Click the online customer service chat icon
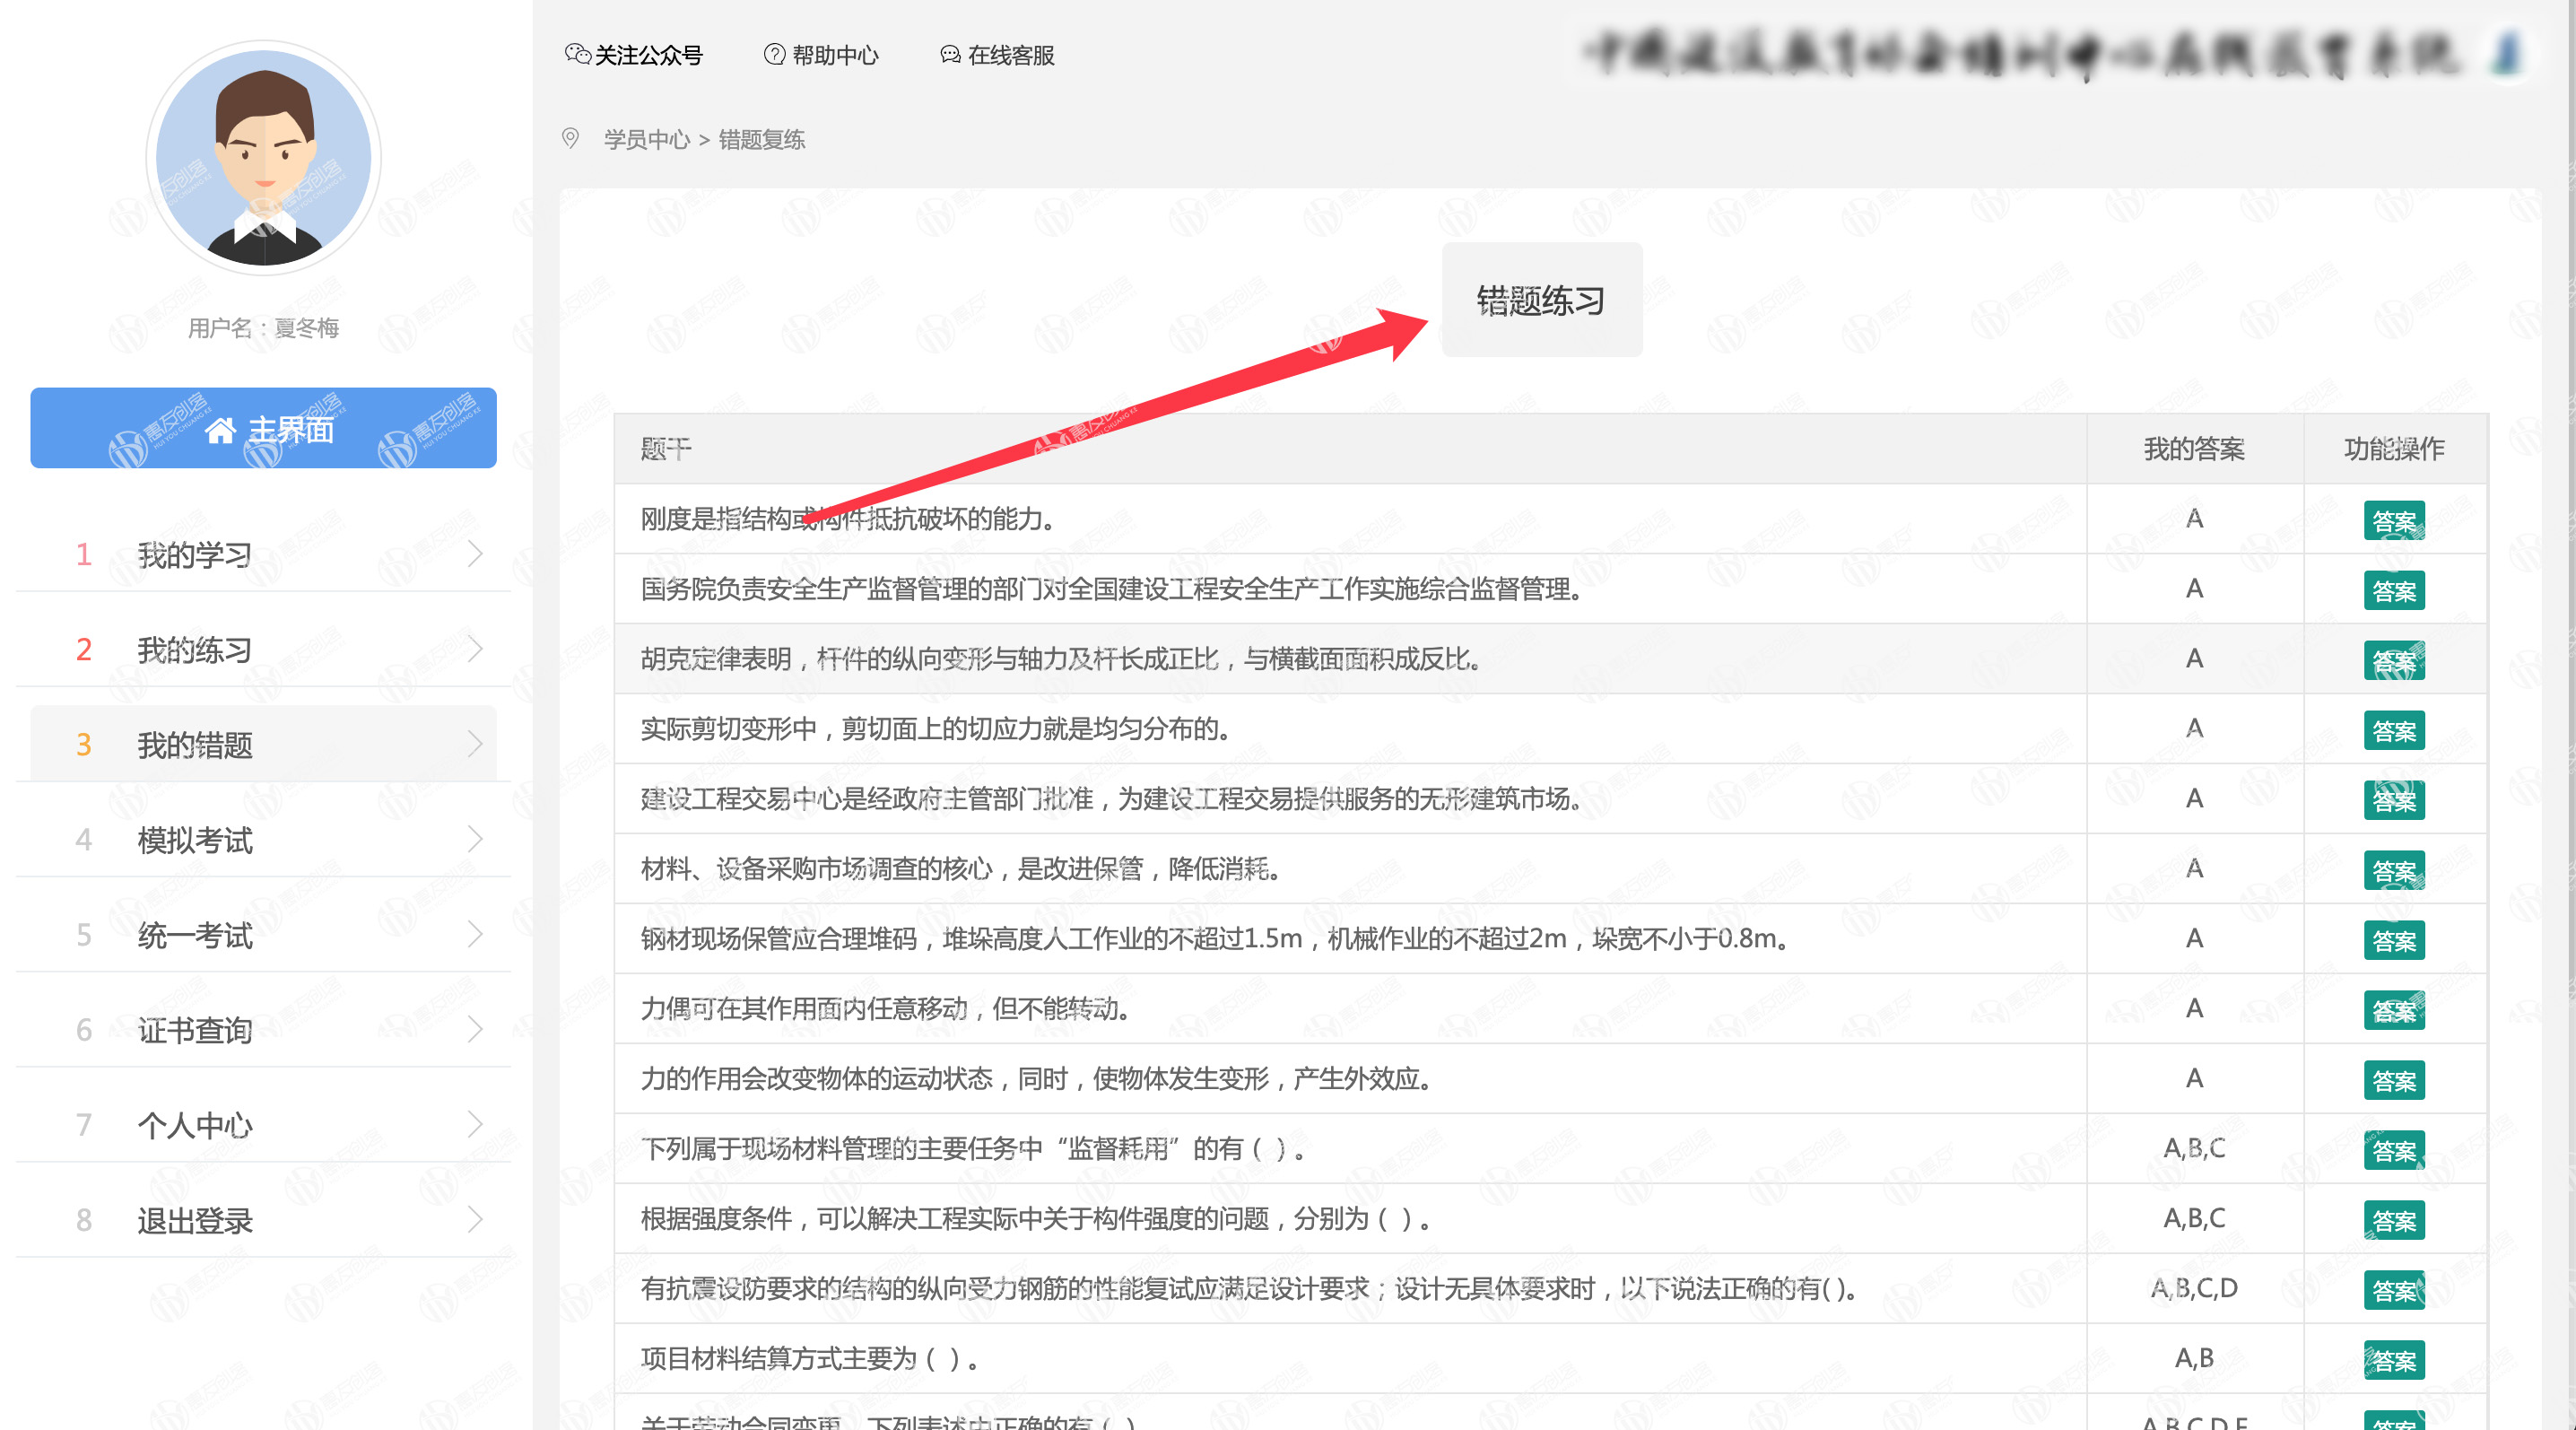Viewport: 2576px width, 1430px height. tap(950, 54)
